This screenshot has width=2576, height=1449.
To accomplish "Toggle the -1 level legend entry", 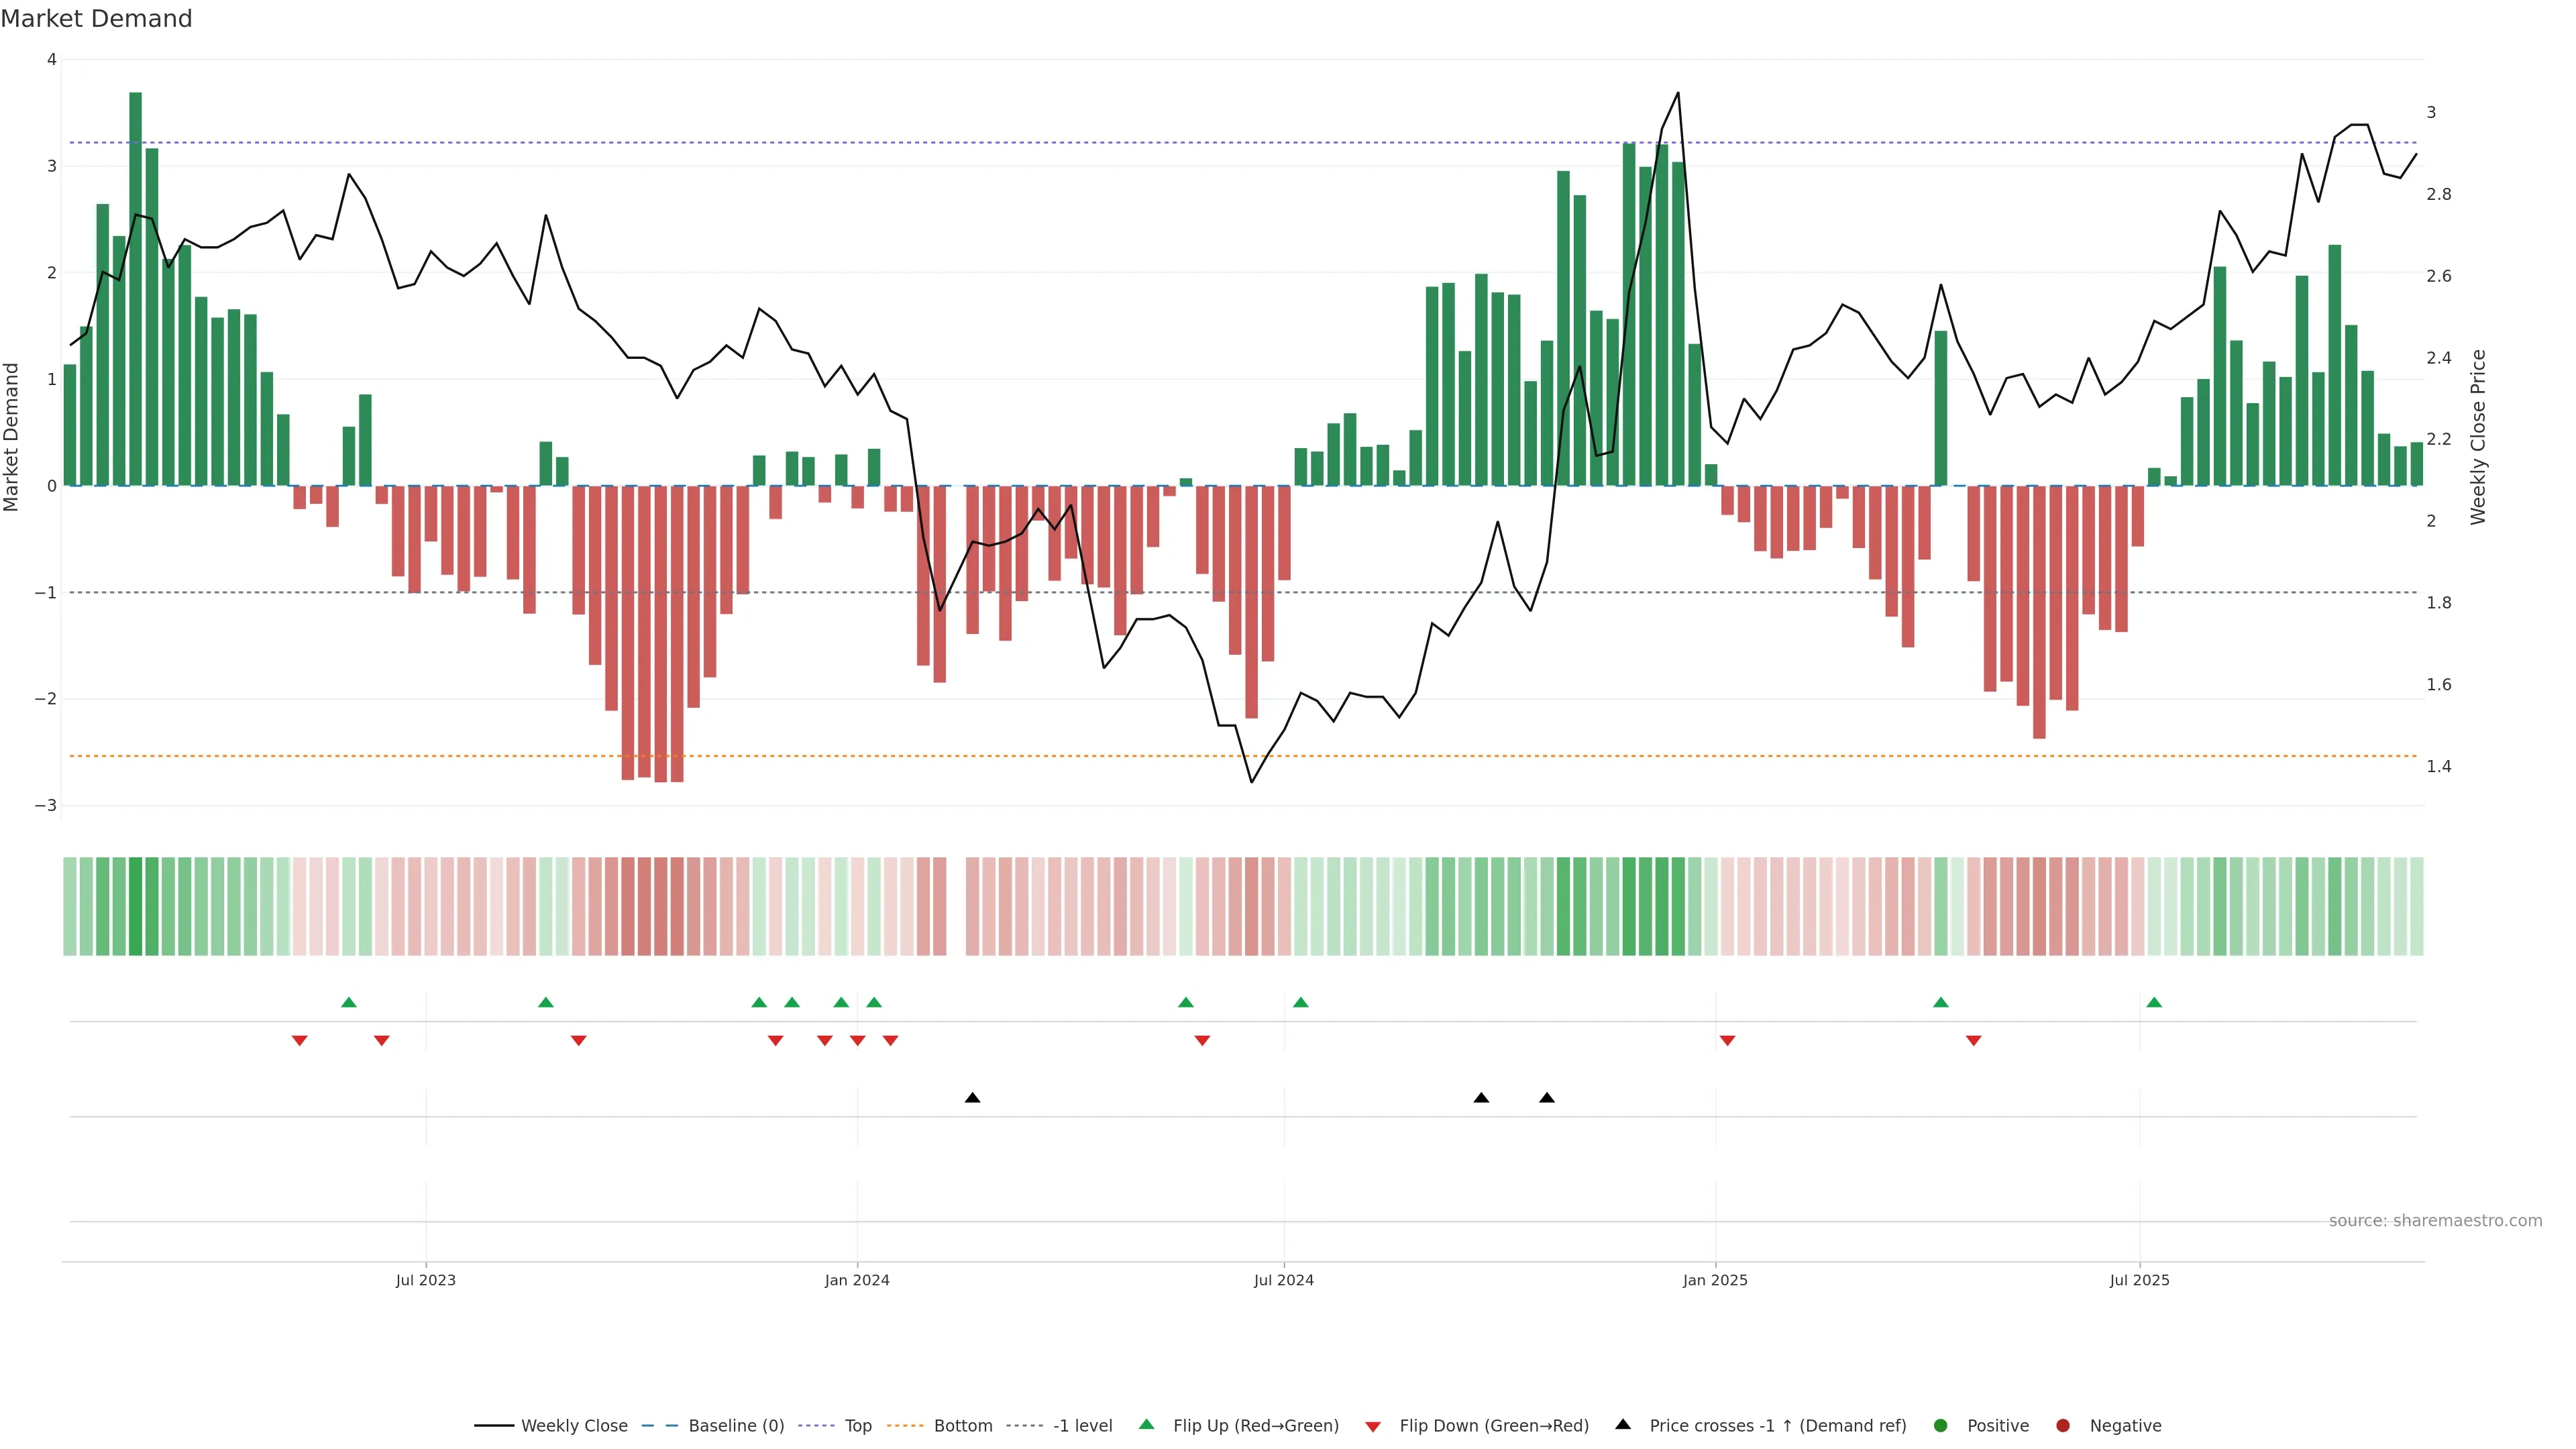I will pos(1082,1425).
